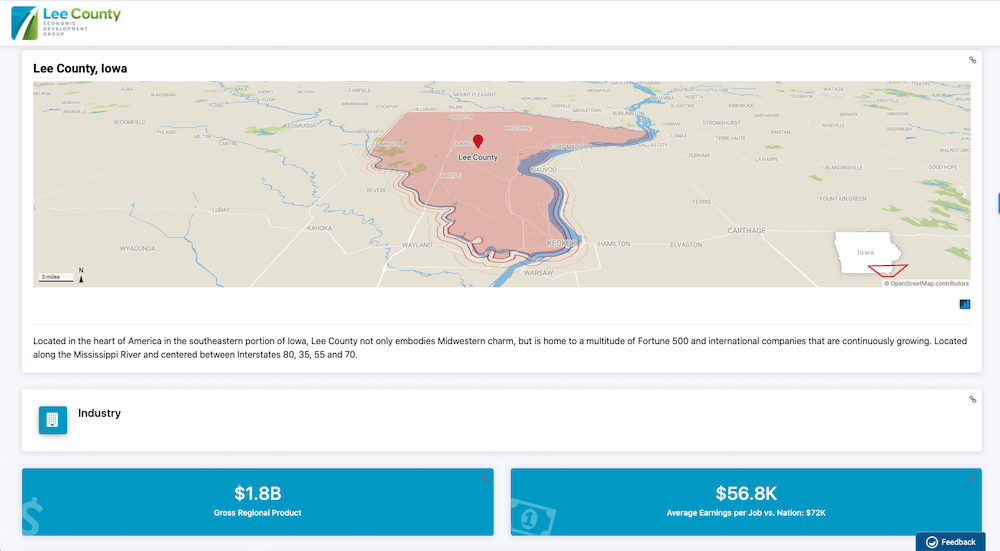Click the Wyaconda label on the map

[138, 249]
